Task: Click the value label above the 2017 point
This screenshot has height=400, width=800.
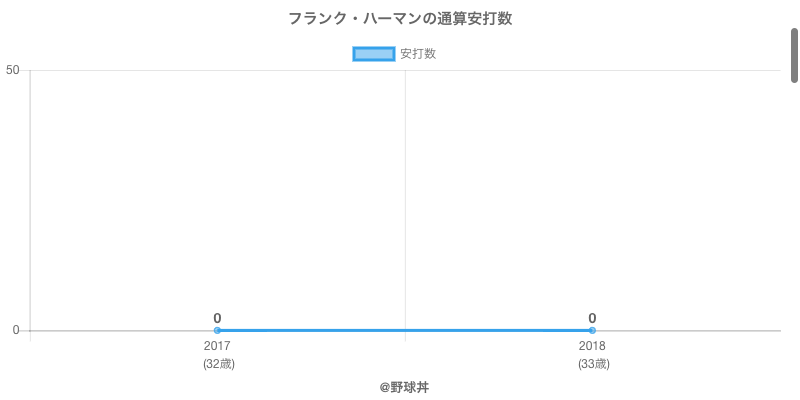Action: click(217, 318)
